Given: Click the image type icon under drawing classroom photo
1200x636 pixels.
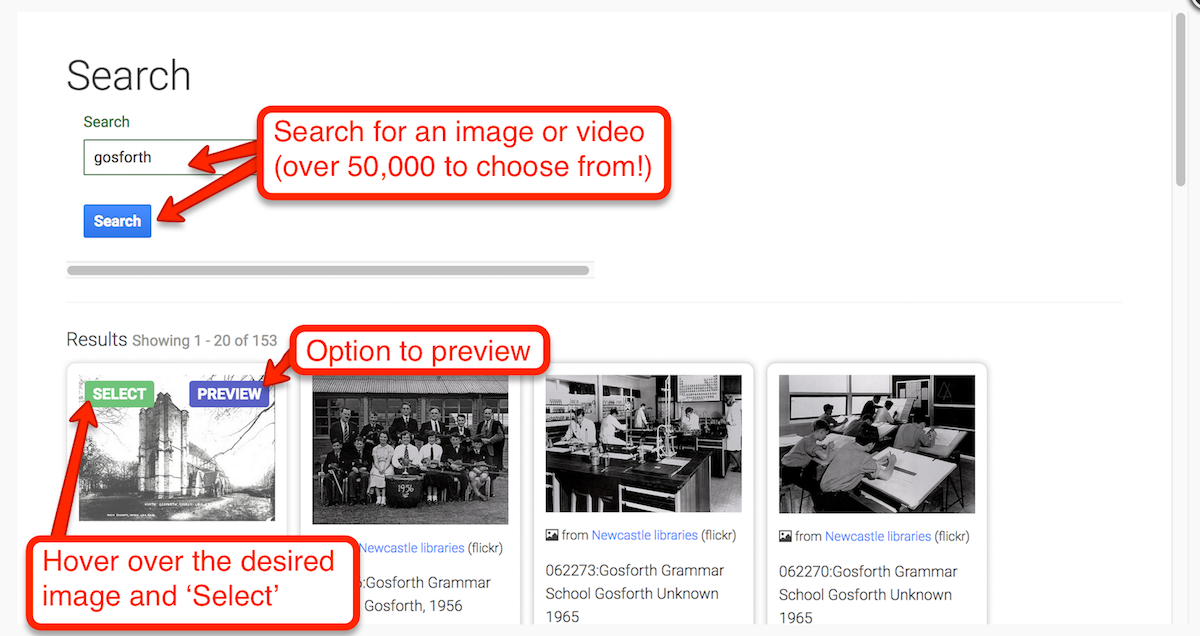Looking at the screenshot, I should (785, 536).
